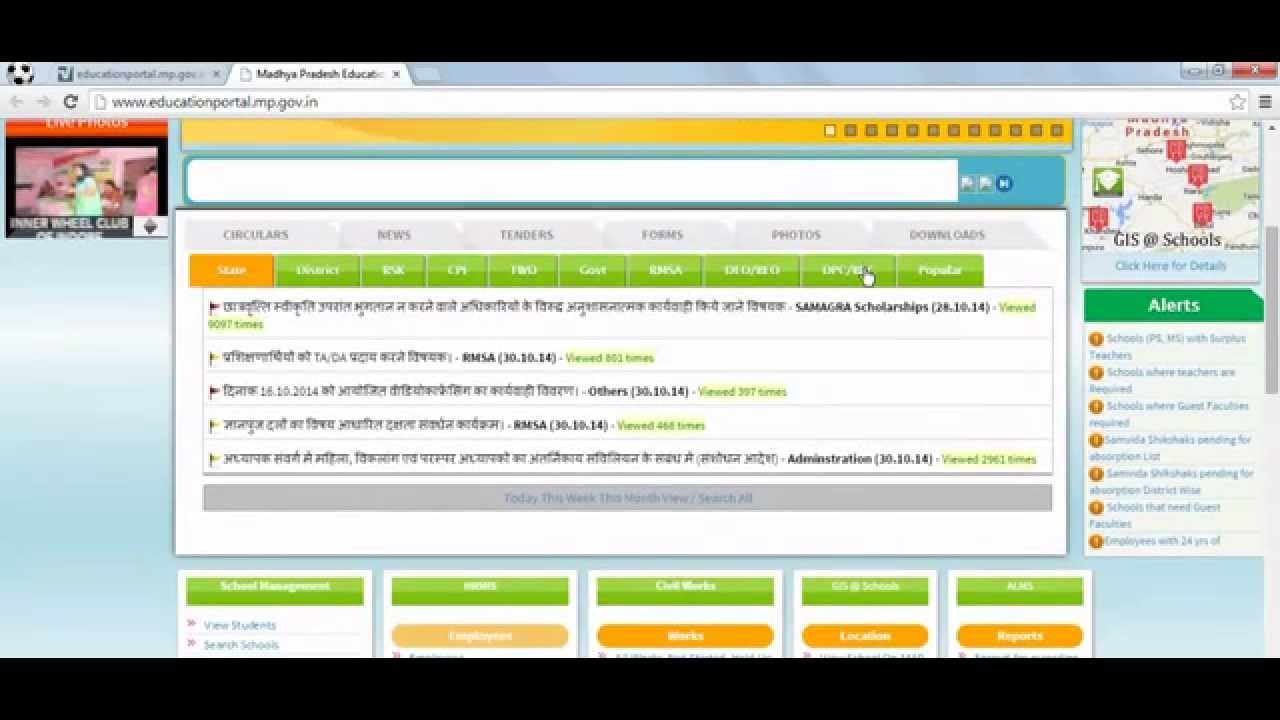Viewport: 1280px width, 720px height.
Task: Select the Popular sub-tab
Action: (x=940, y=270)
